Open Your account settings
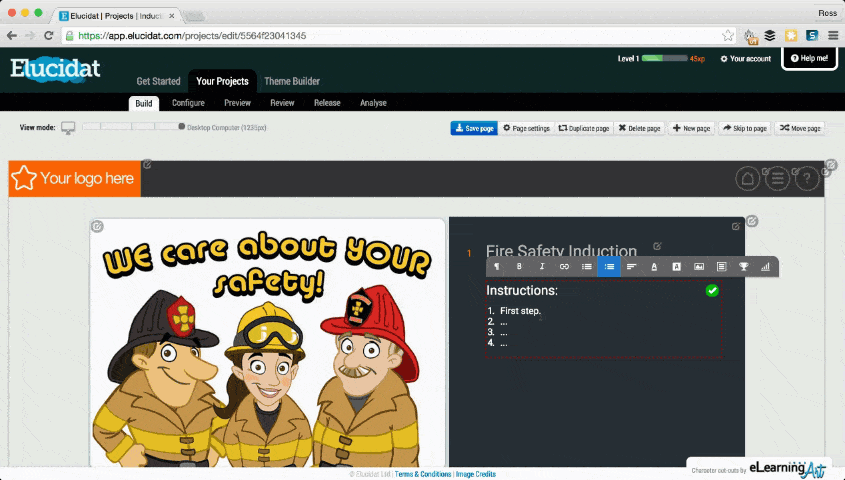This screenshot has width=845, height=480. [x=746, y=59]
